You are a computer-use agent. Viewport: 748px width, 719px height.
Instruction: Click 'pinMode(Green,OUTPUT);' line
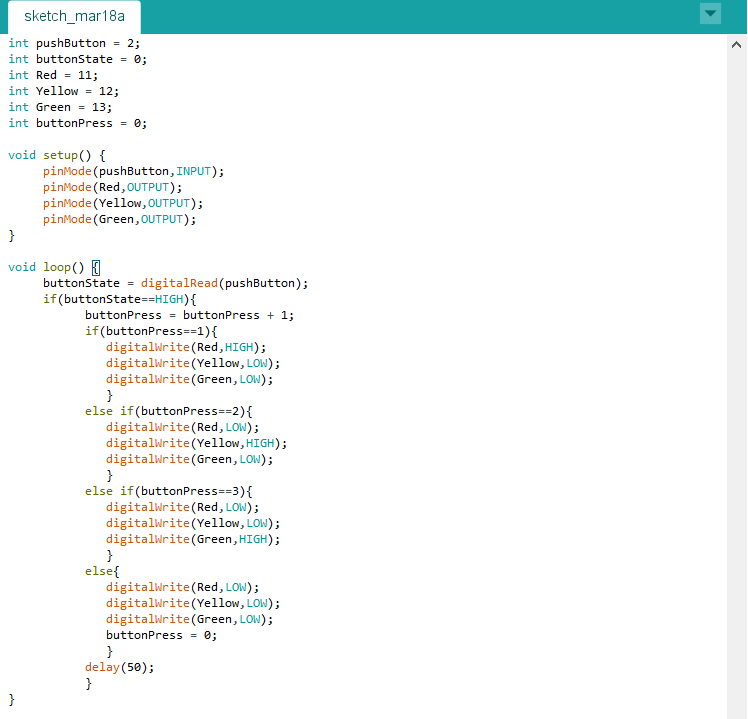coord(119,219)
